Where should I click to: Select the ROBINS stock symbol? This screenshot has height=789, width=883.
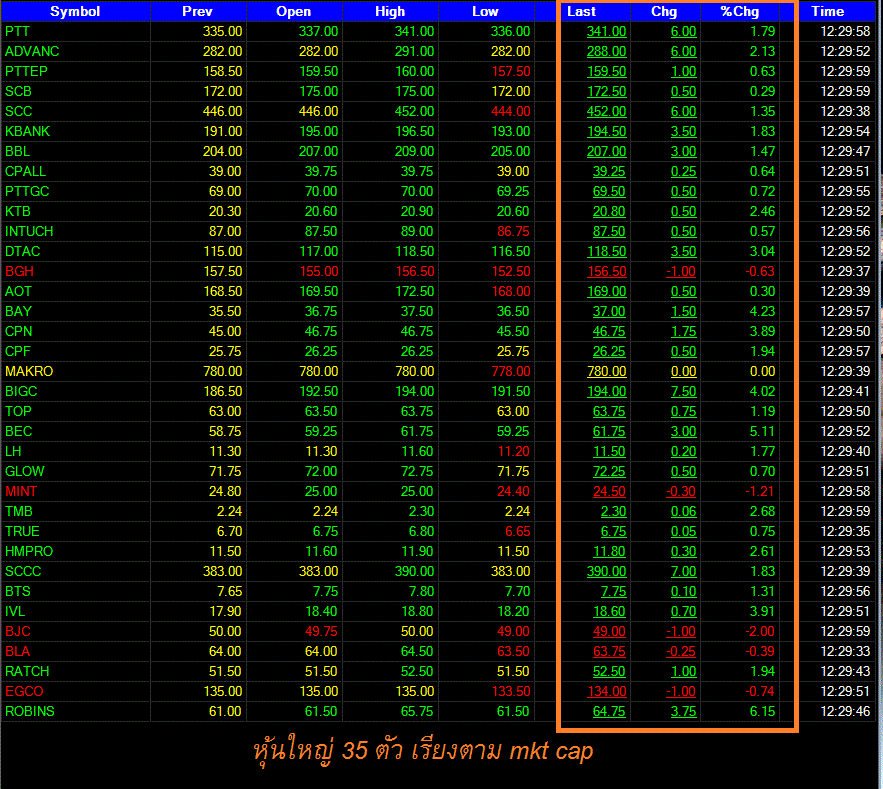click(30, 711)
